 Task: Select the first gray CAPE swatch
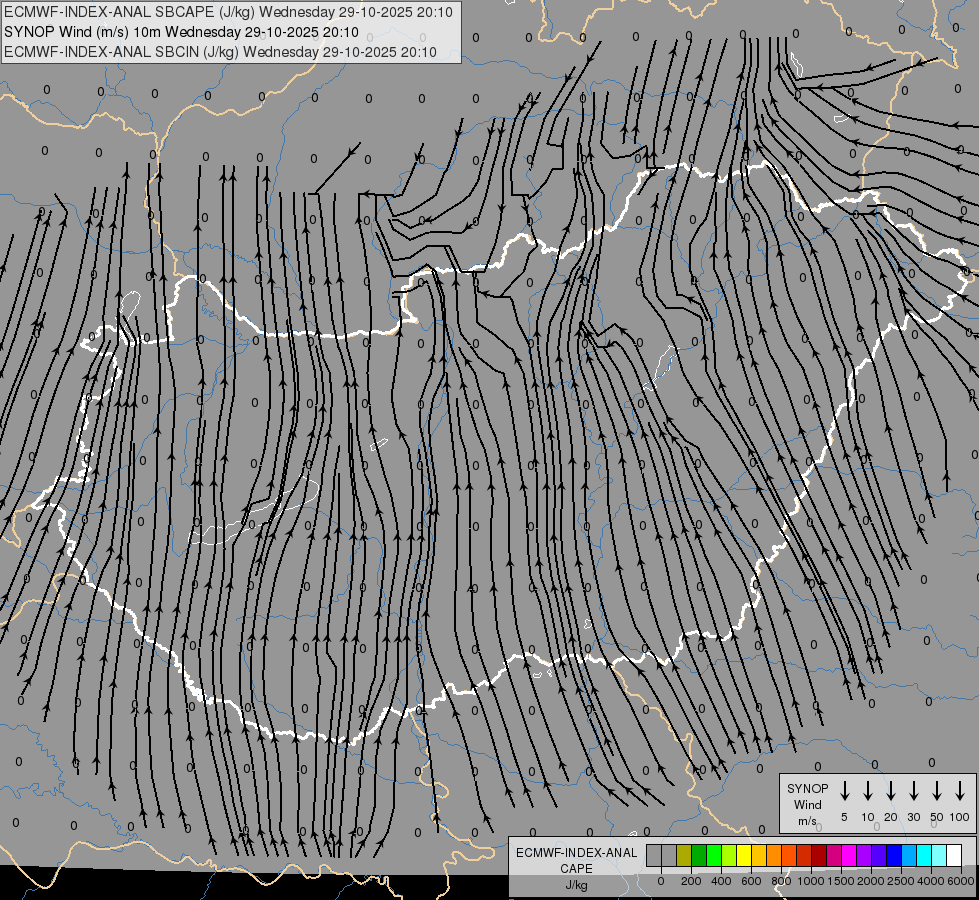[654, 855]
